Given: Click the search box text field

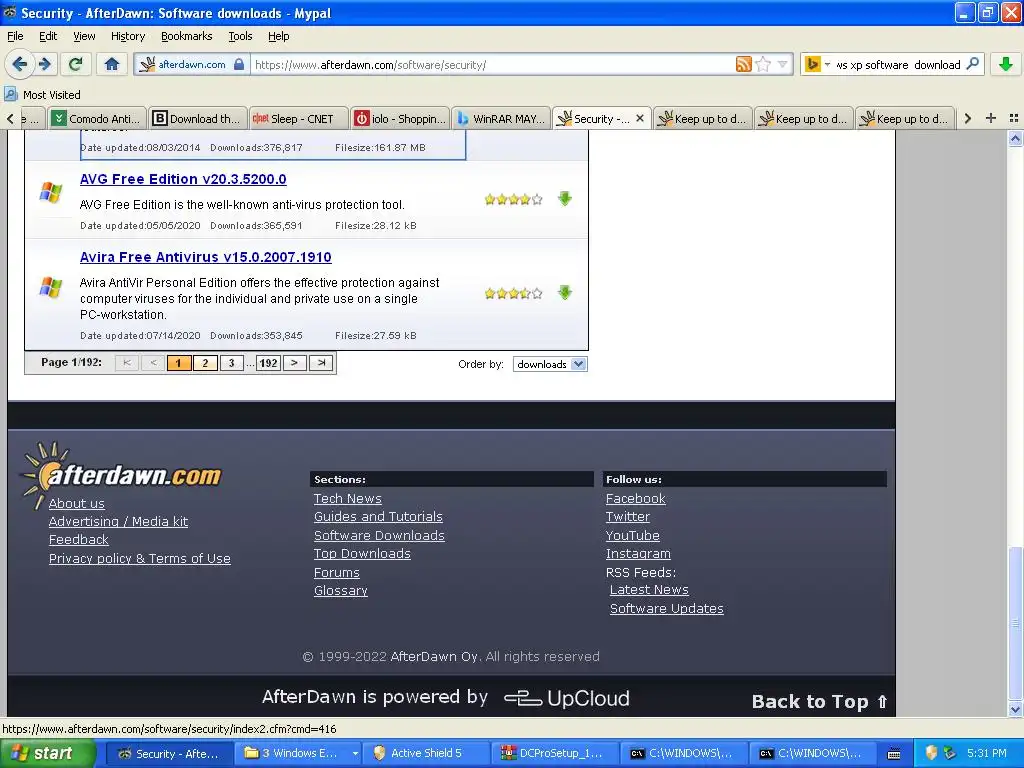Looking at the screenshot, I should pyautogui.click(x=897, y=64).
